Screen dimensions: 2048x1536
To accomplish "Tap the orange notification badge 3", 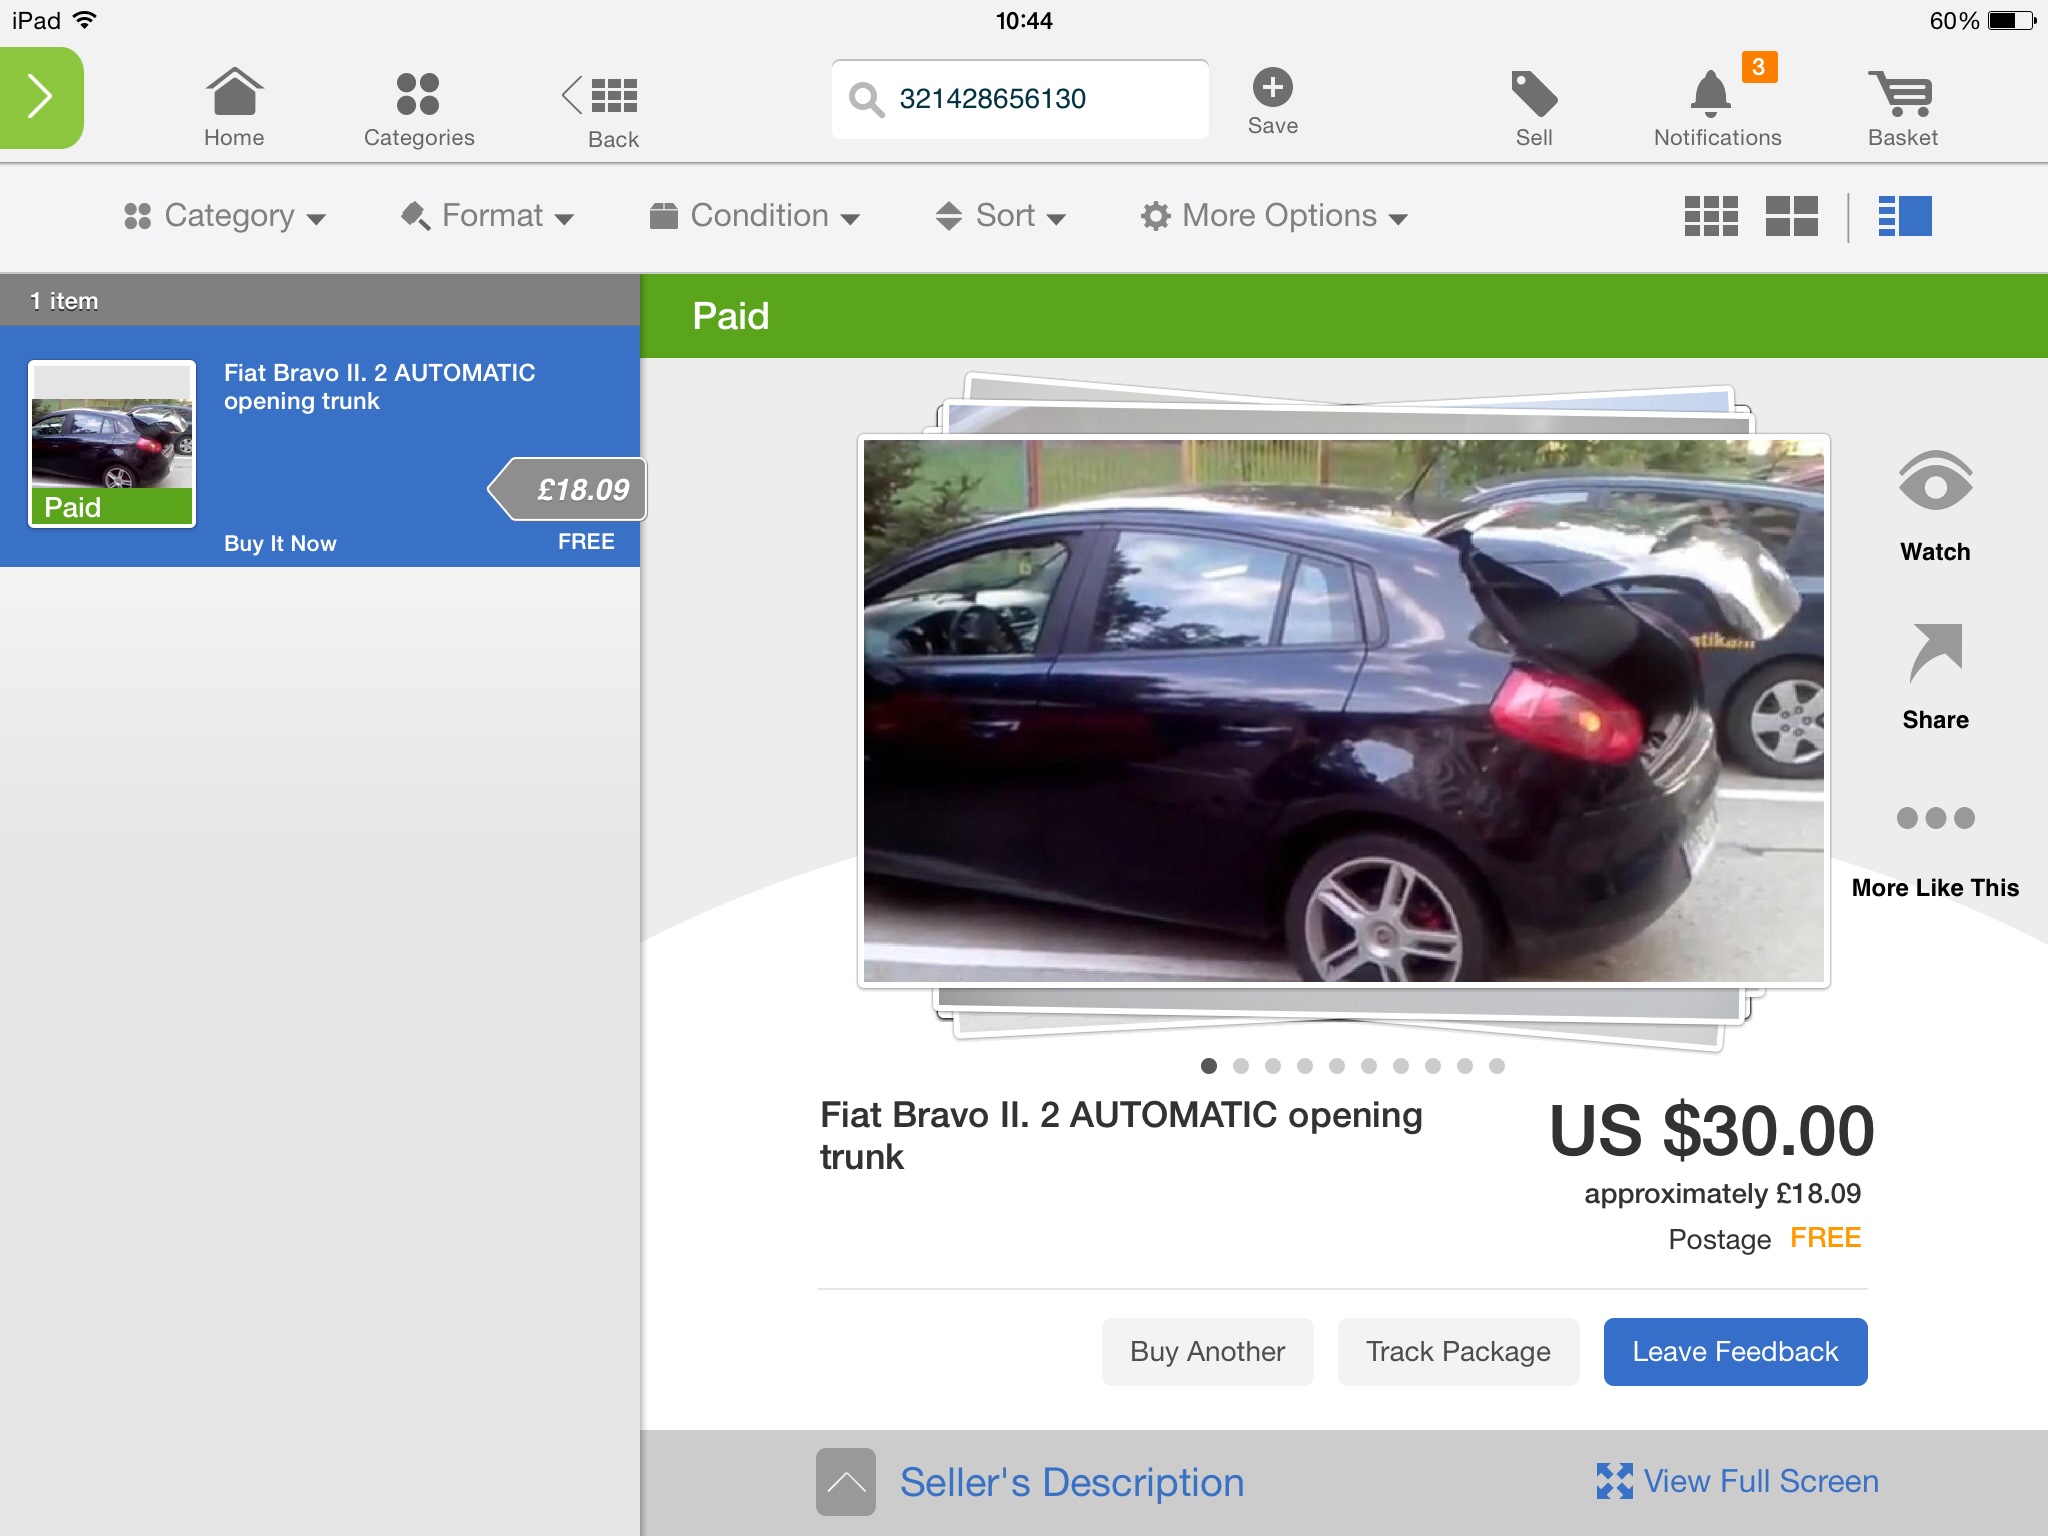I will [1759, 67].
